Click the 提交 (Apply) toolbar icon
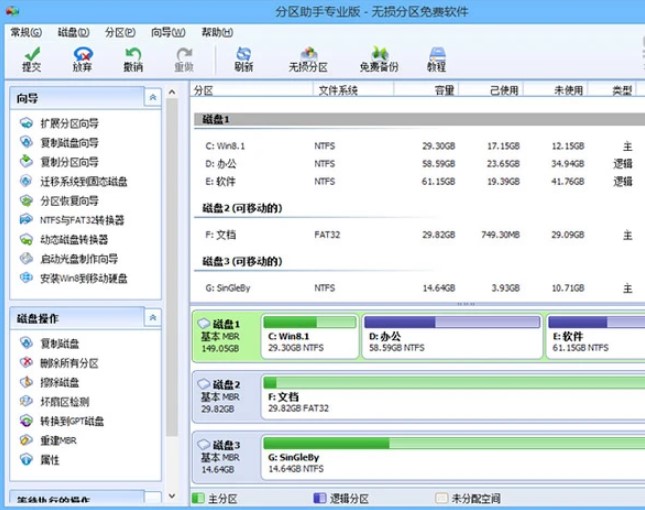 pyautogui.click(x=31, y=58)
